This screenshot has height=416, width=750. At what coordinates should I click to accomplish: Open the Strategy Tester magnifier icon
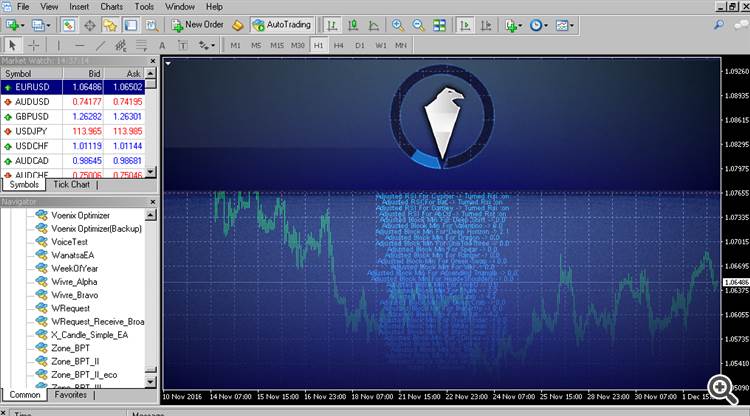pos(152,25)
